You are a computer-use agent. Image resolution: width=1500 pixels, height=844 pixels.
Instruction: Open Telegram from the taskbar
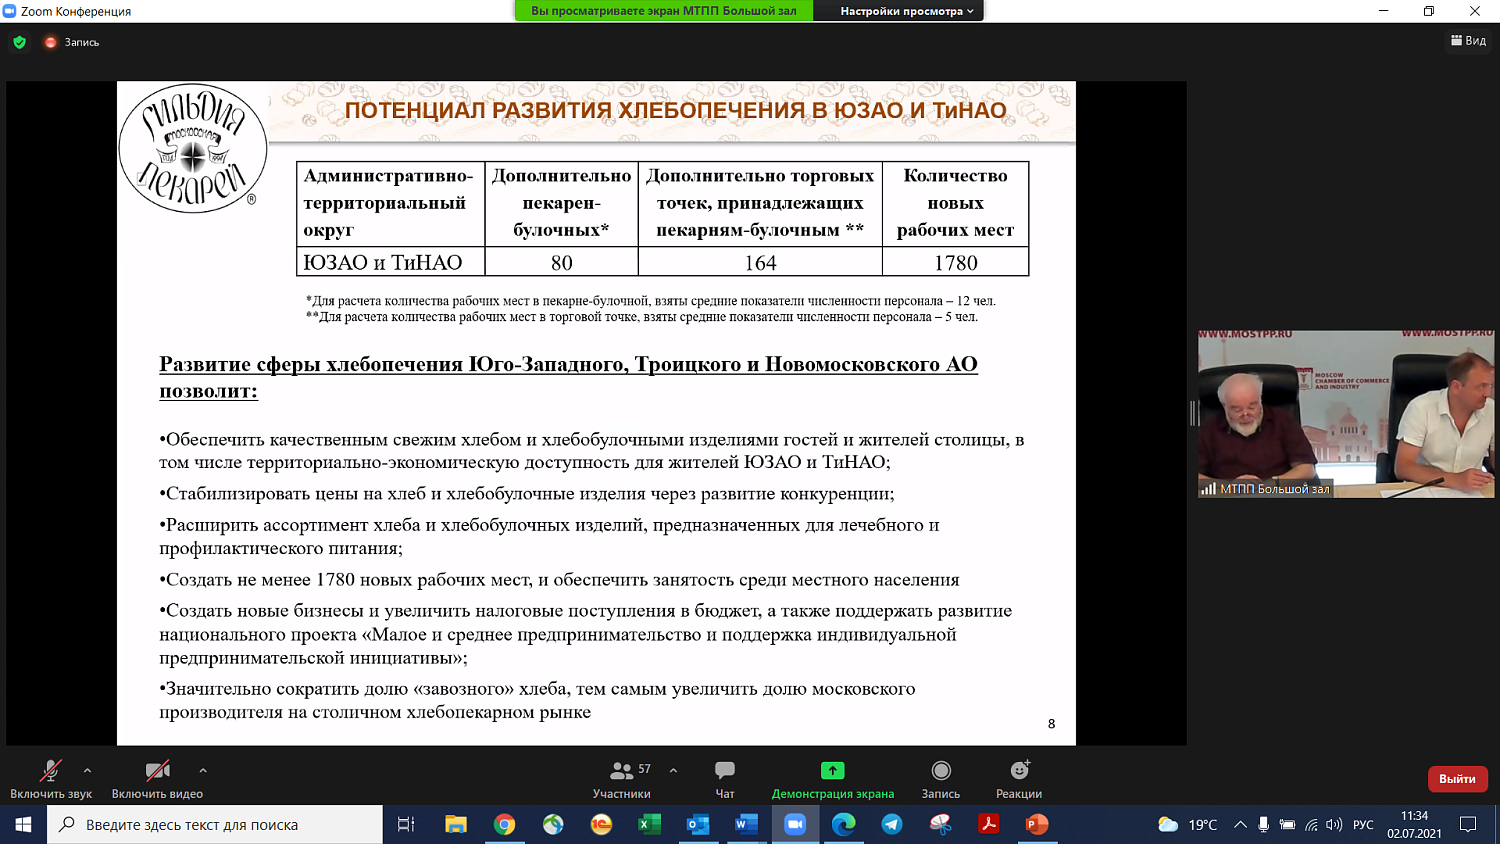[892, 823]
